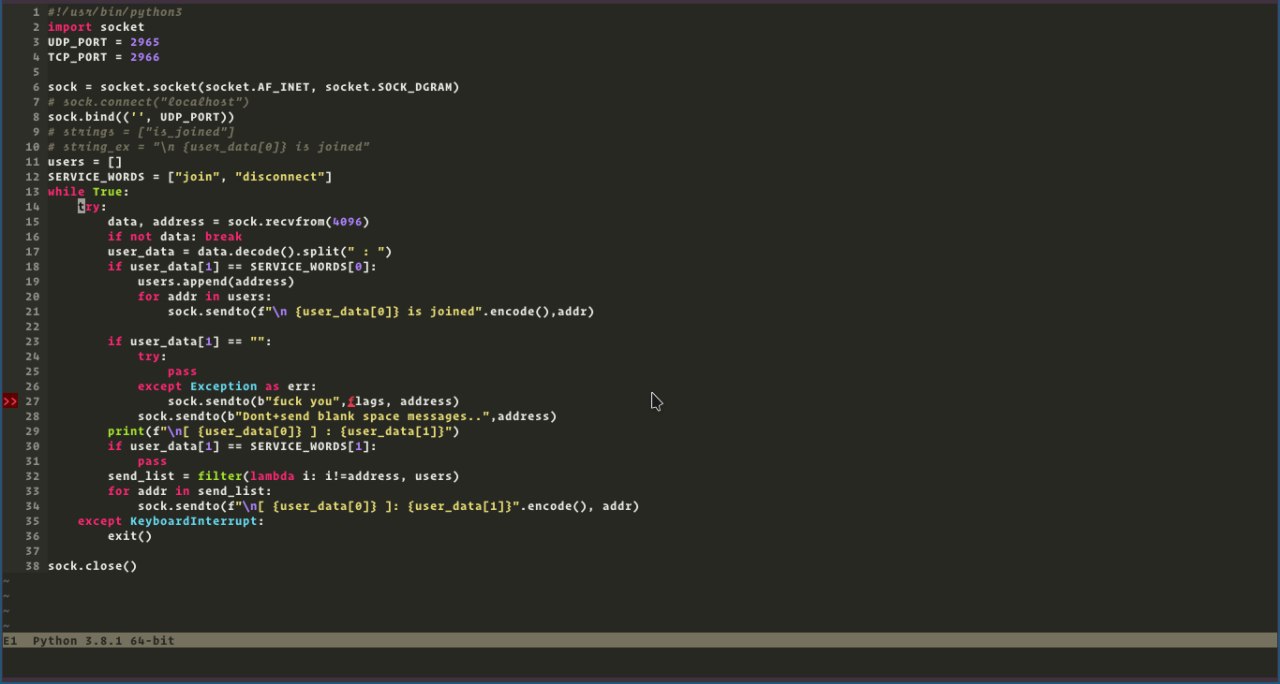Click the 'sock.close()' line
1280x684 pixels.
[x=93, y=567]
